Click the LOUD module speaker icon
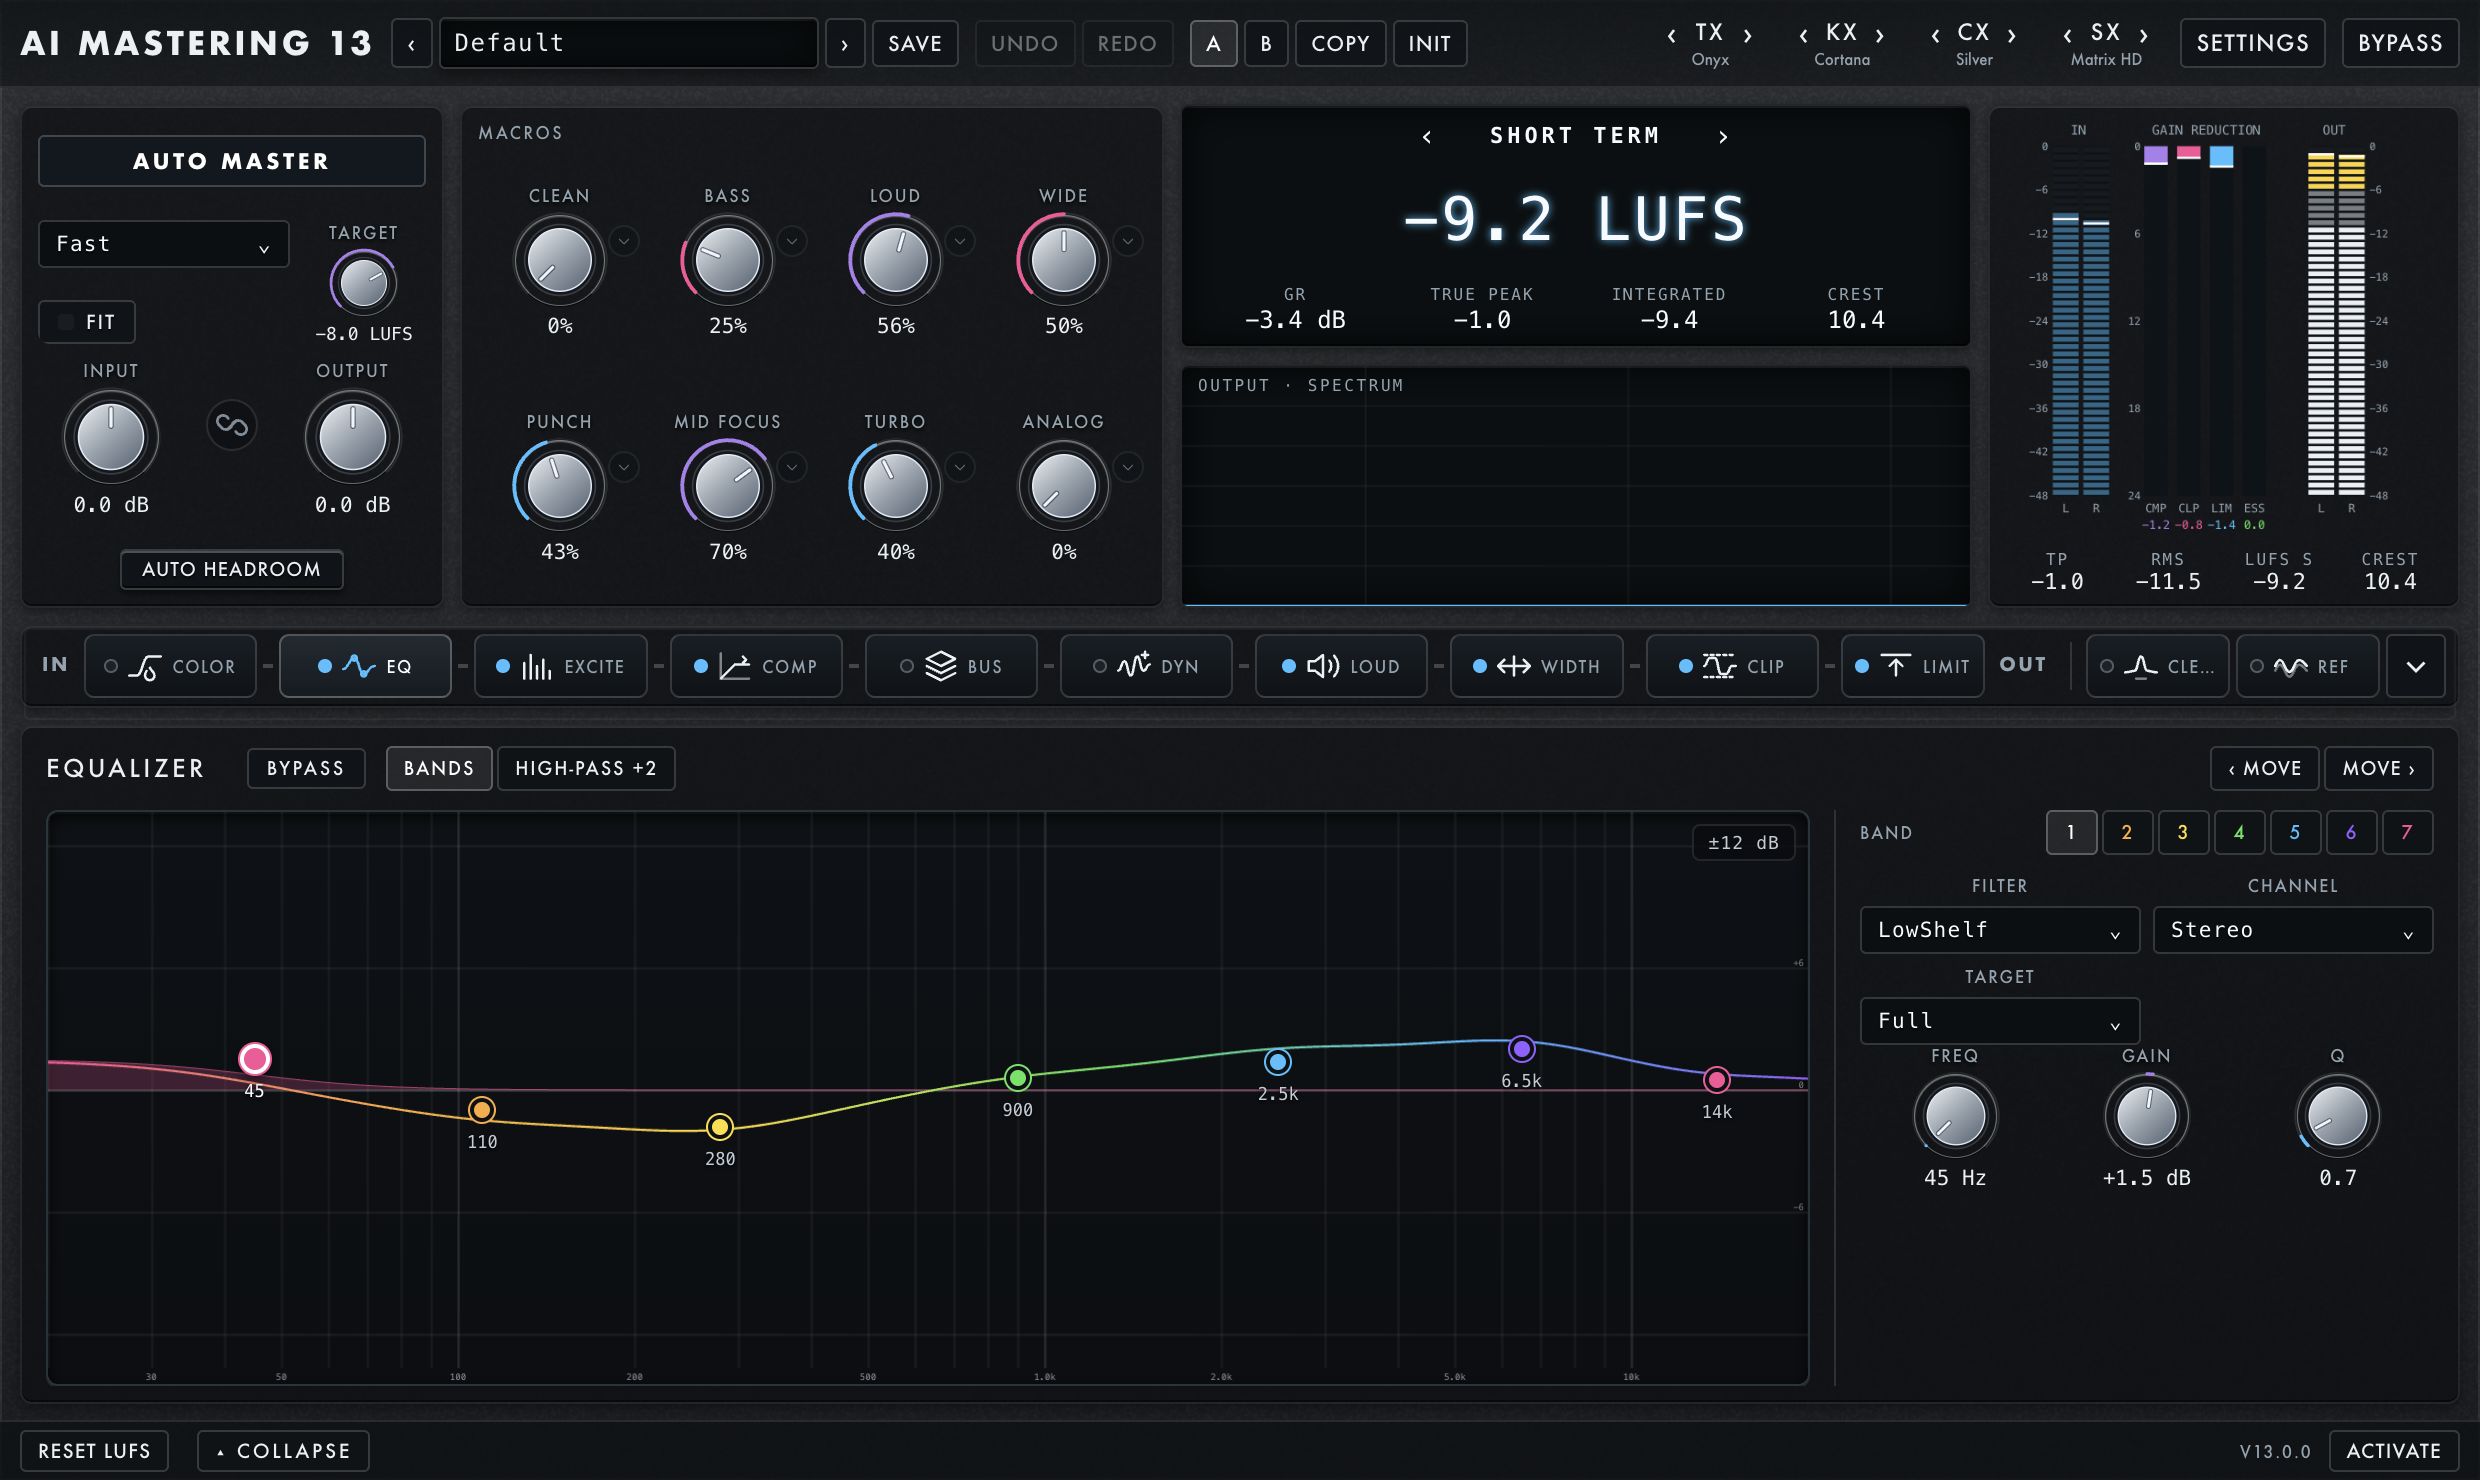 pos(1323,666)
